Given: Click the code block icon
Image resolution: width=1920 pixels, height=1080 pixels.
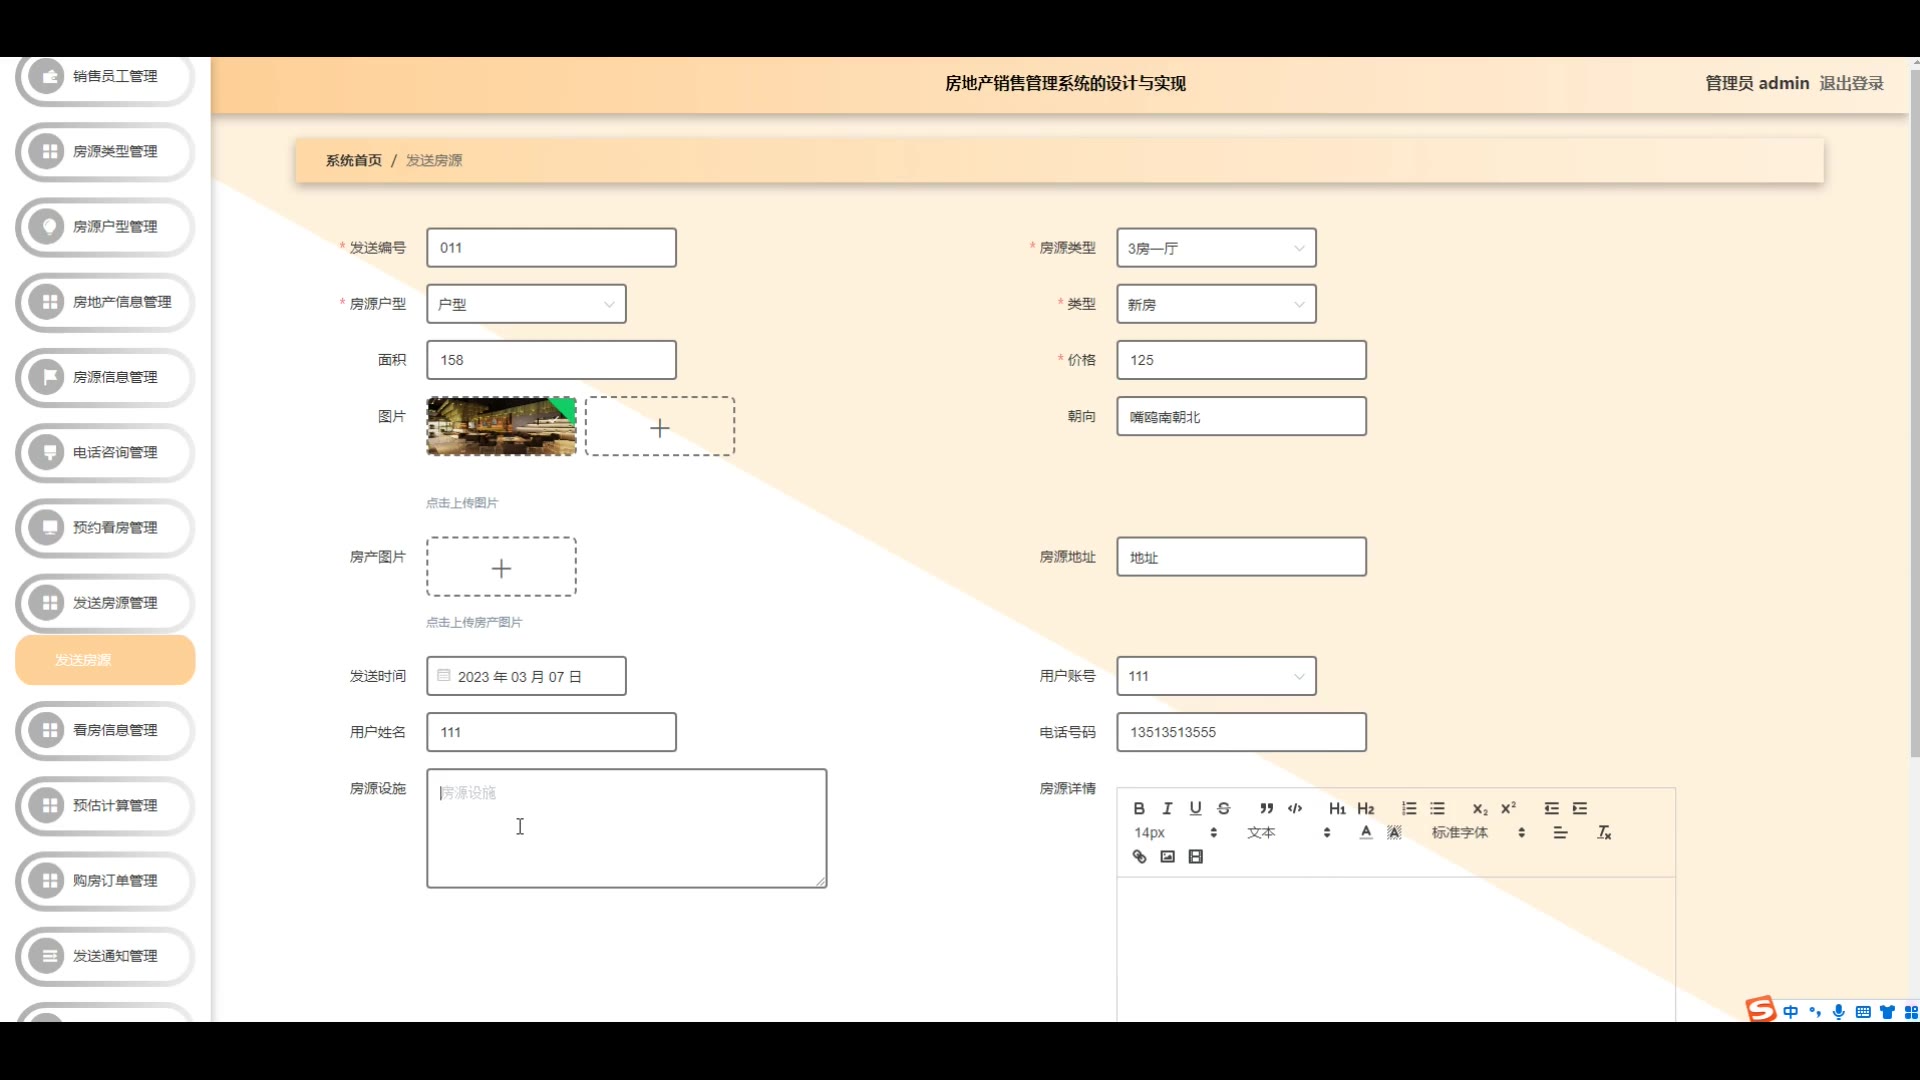Looking at the screenshot, I should tap(1295, 808).
